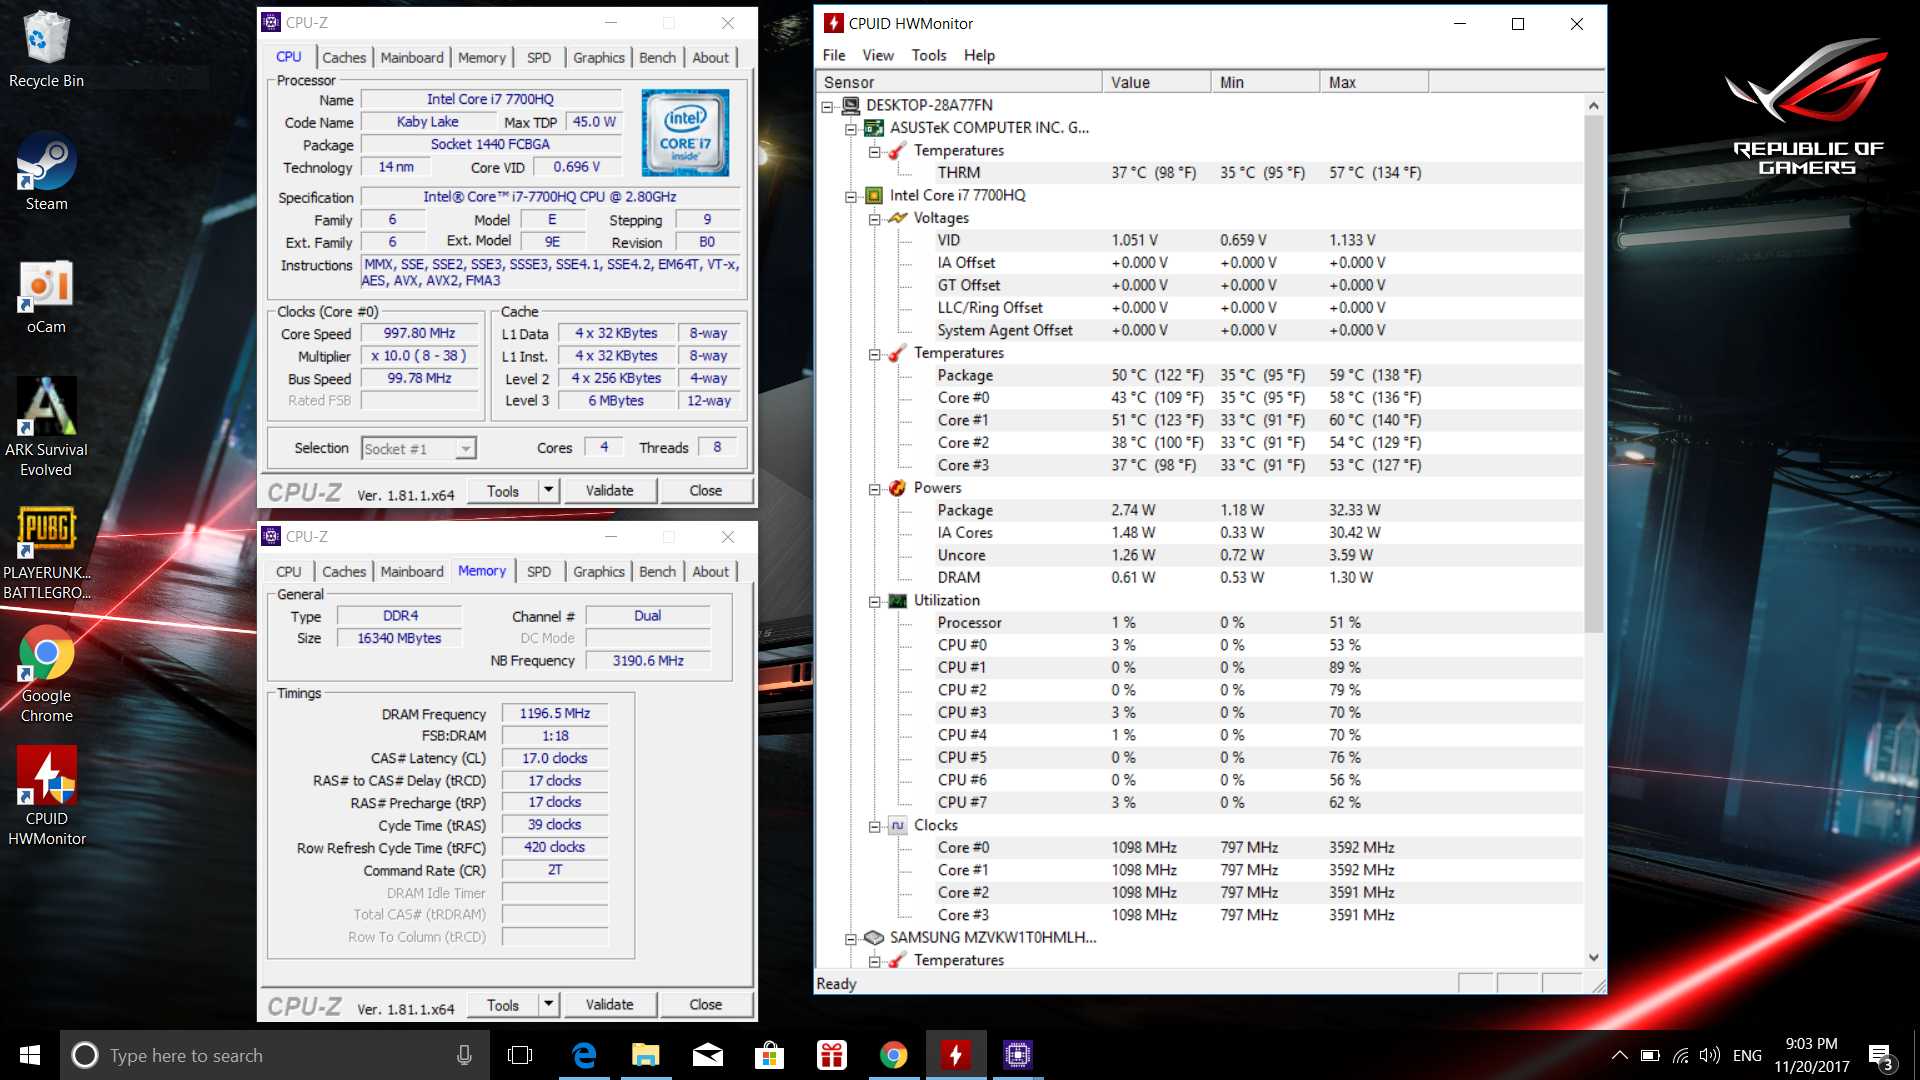This screenshot has width=1920, height=1080.
Task: Open ARK Survival Evolved shortcut
Action: tap(46, 427)
